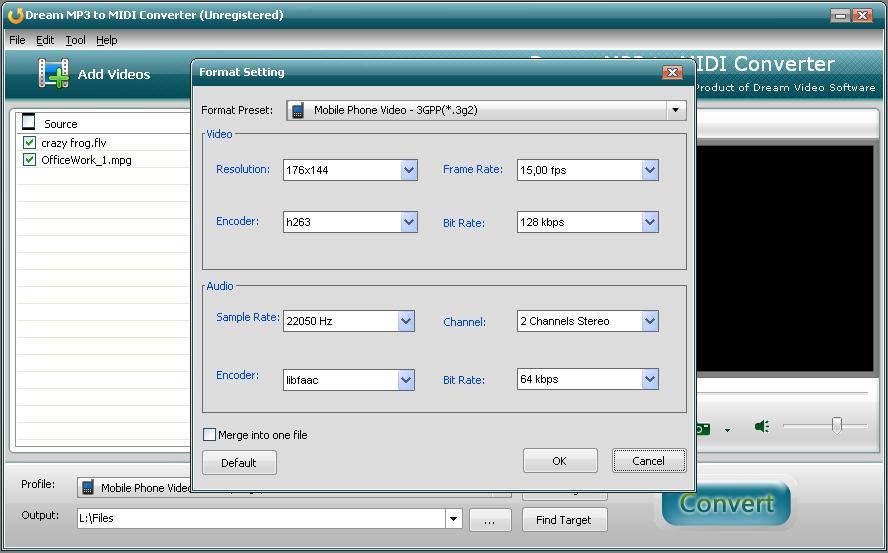Click the browse "..." output button
Viewport: 888px width, 553px height.
(490, 520)
